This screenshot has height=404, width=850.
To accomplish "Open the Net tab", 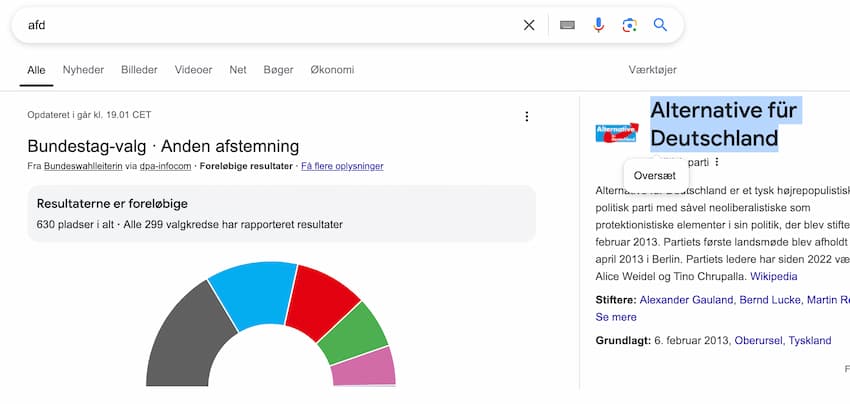I will point(238,70).
